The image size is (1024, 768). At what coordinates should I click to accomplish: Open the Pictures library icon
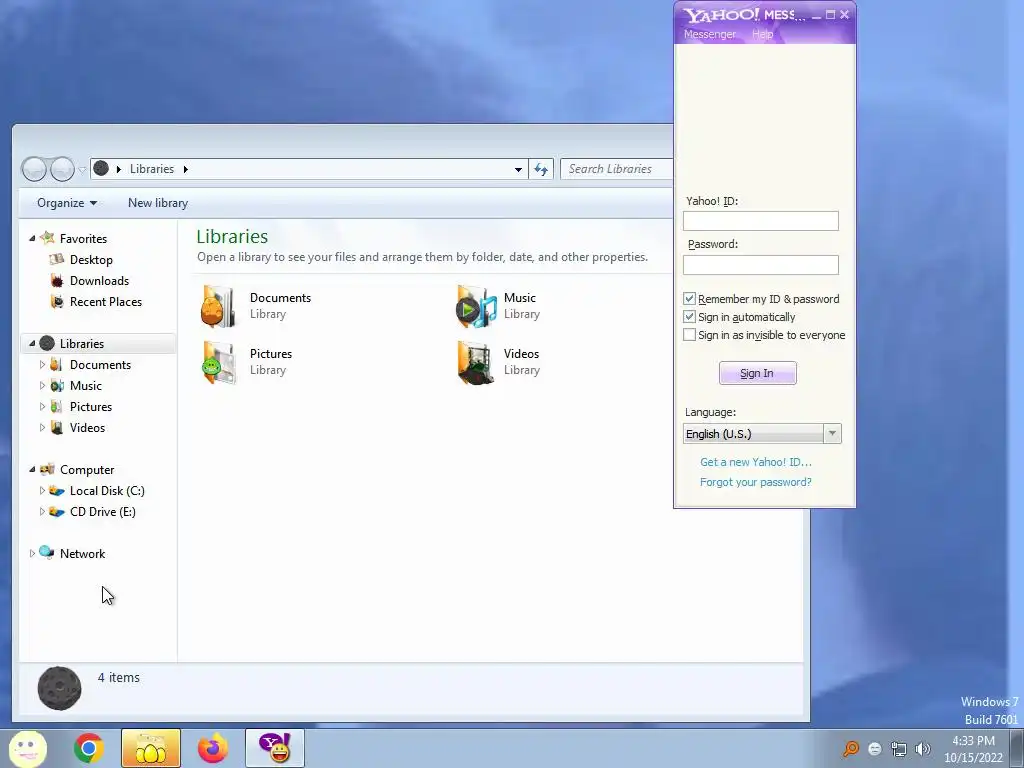click(219, 362)
